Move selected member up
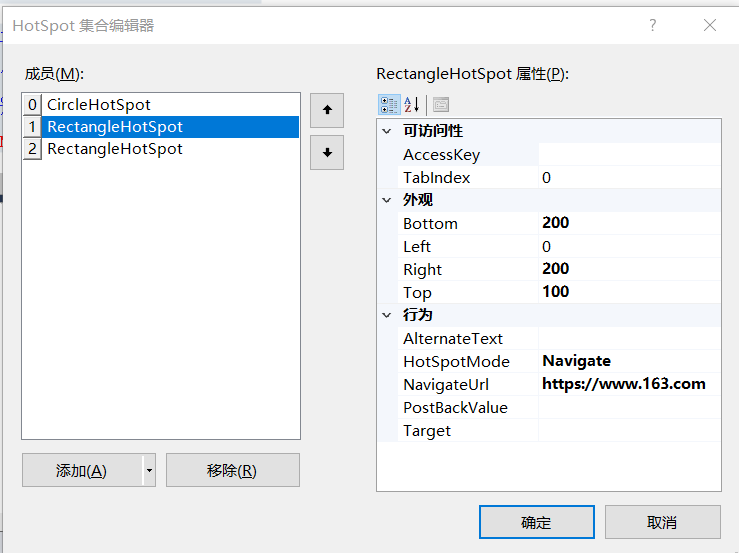Viewport: 739px width, 553px height. pyautogui.click(x=326, y=110)
